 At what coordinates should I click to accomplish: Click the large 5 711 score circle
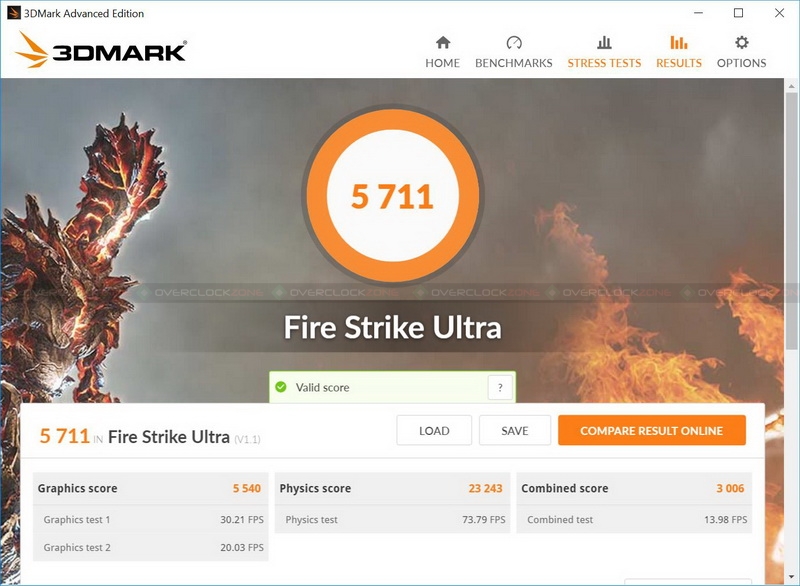click(x=392, y=196)
